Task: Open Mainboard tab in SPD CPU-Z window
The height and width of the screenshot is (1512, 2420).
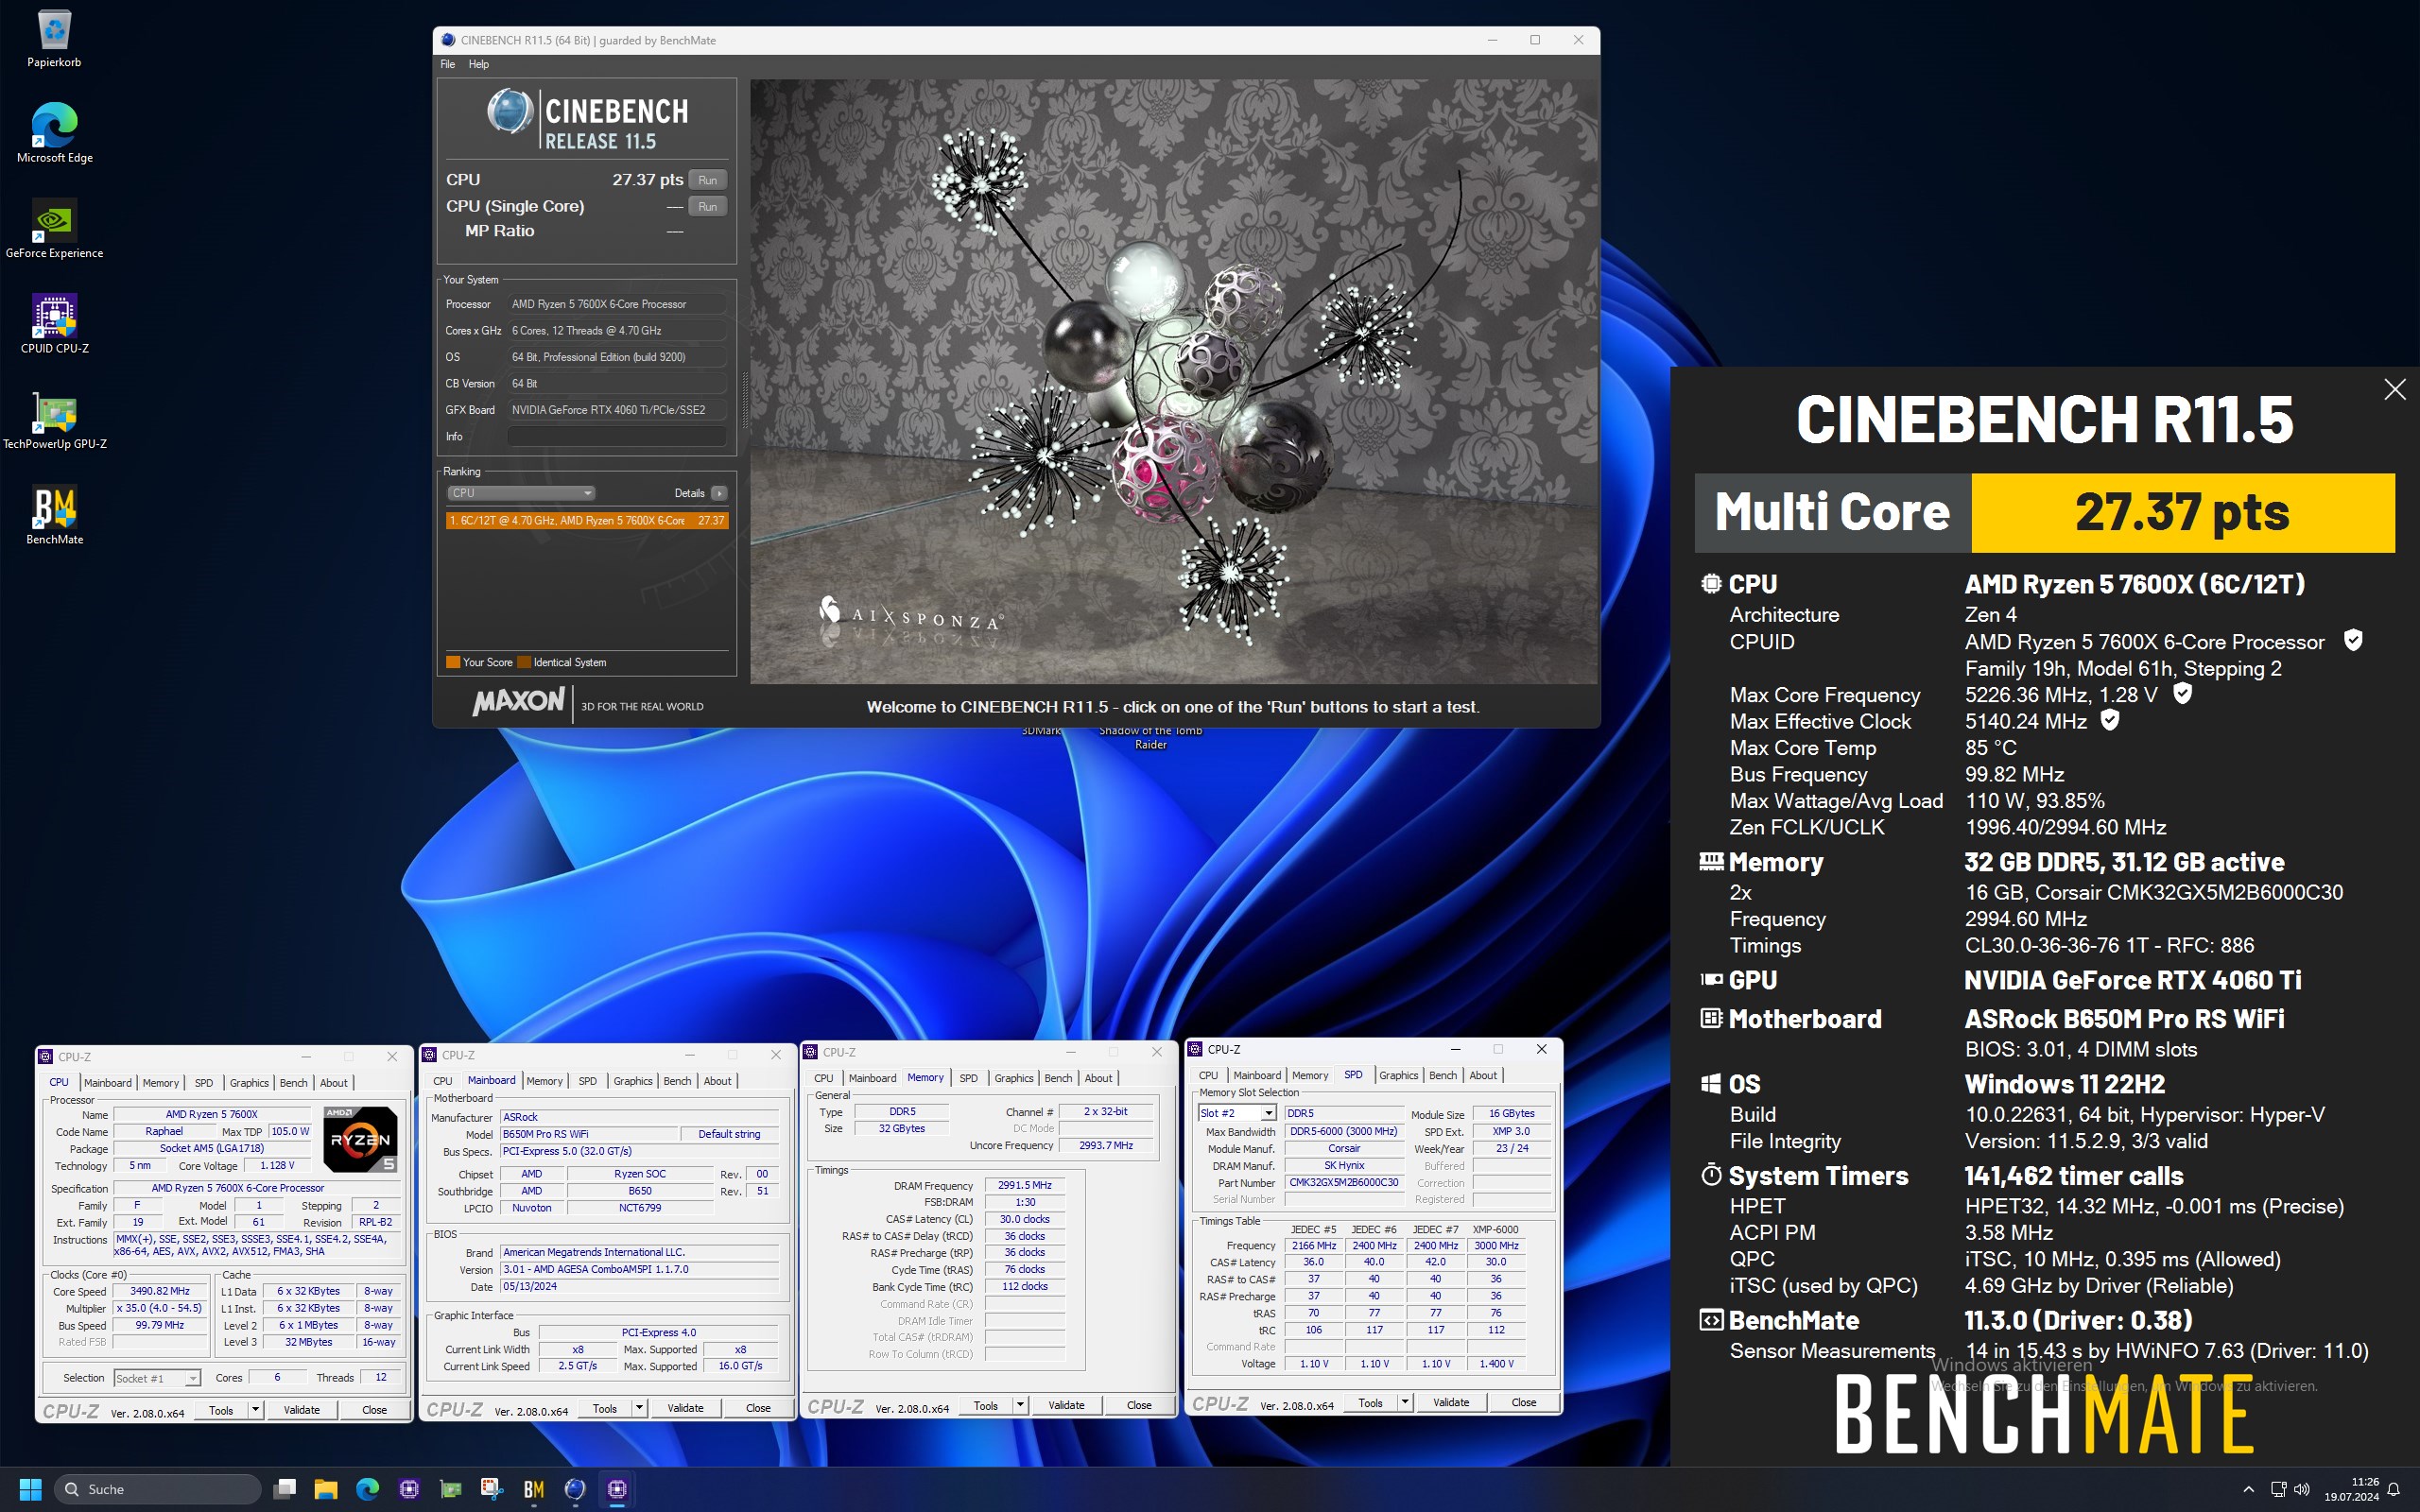Action: (1257, 1075)
